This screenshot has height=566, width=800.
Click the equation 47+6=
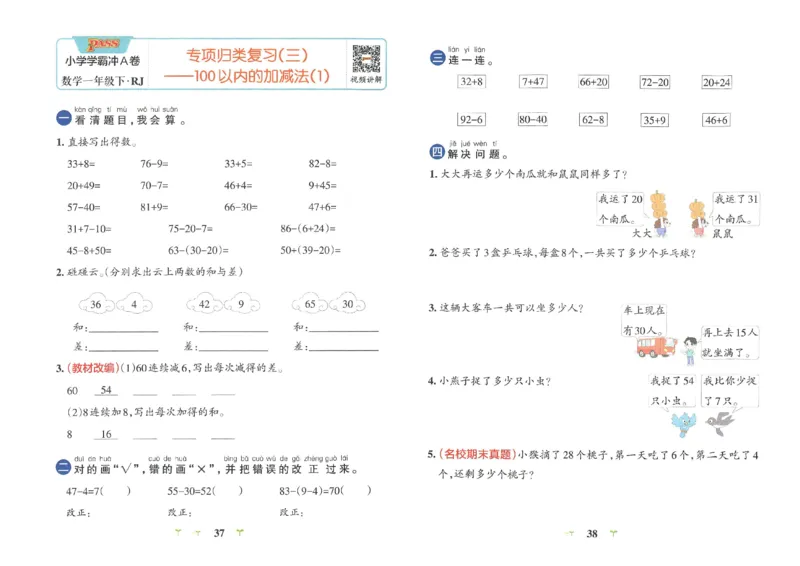pos(322,207)
